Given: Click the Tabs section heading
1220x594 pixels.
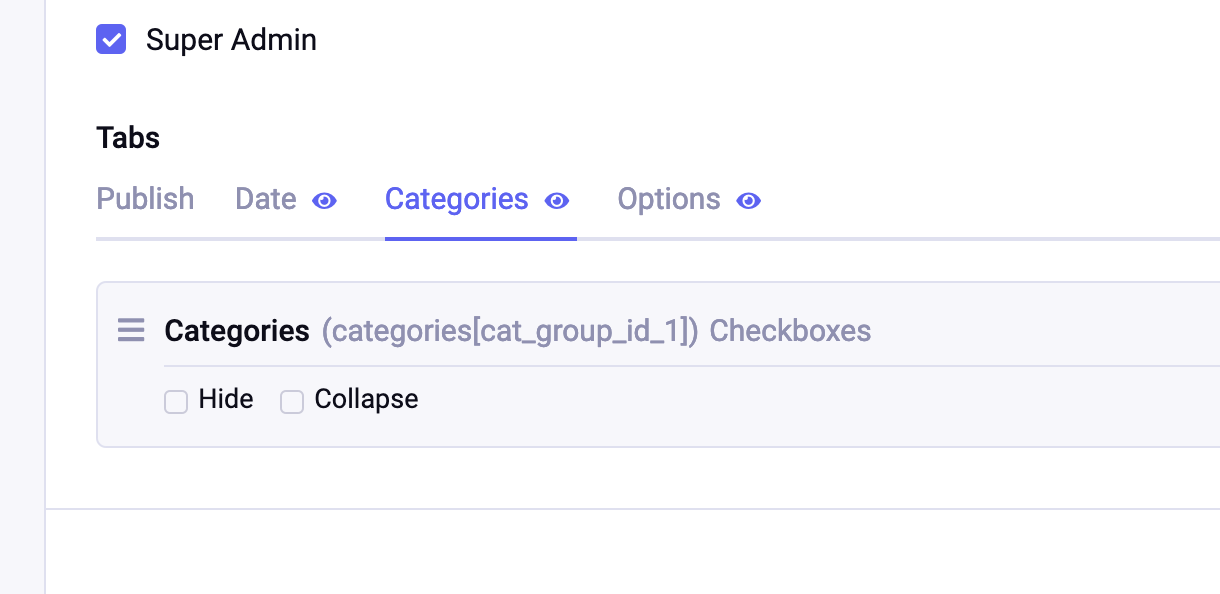Looking at the screenshot, I should (x=128, y=138).
